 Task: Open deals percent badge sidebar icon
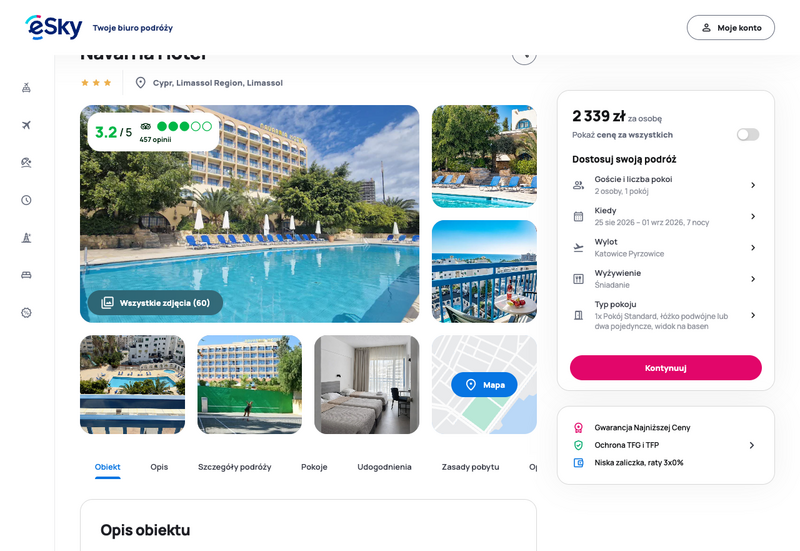[x=27, y=313]
